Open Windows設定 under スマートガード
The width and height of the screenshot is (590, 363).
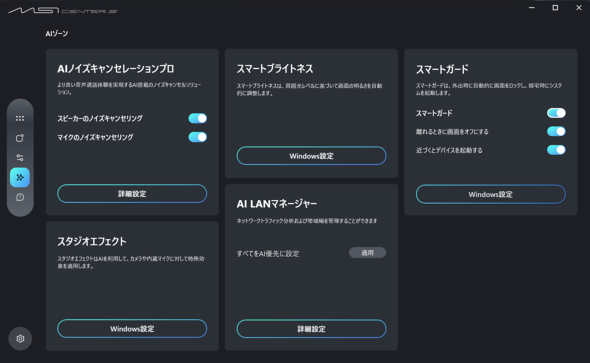491,194
